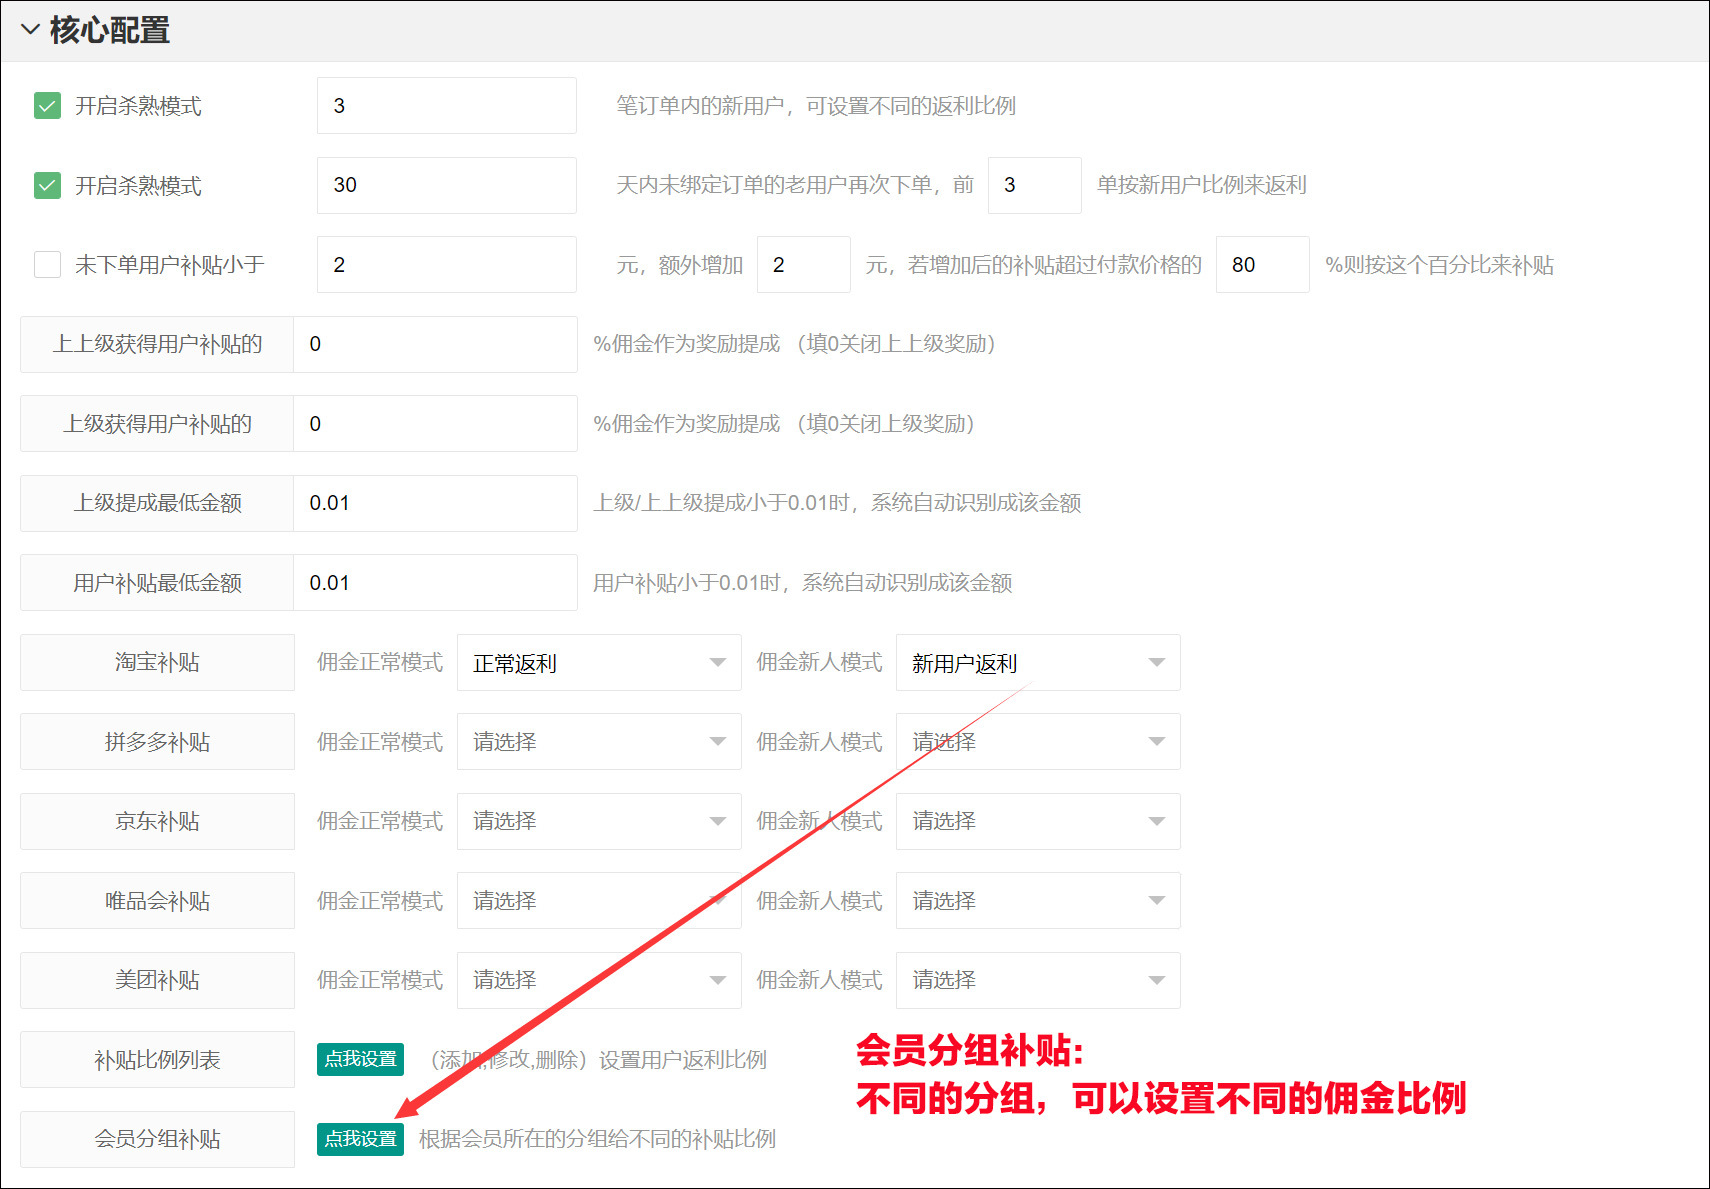Open 唯品会补贴 佣金新人模式 dropdown
Image resolution: width=1710 pixels, height=1189 pixels.
[1038, 900]
